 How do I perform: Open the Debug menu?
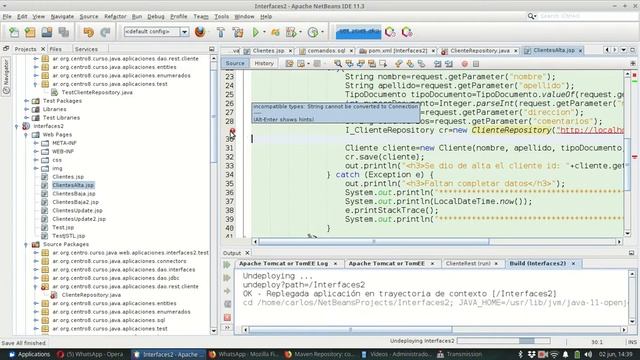(156, 17)
